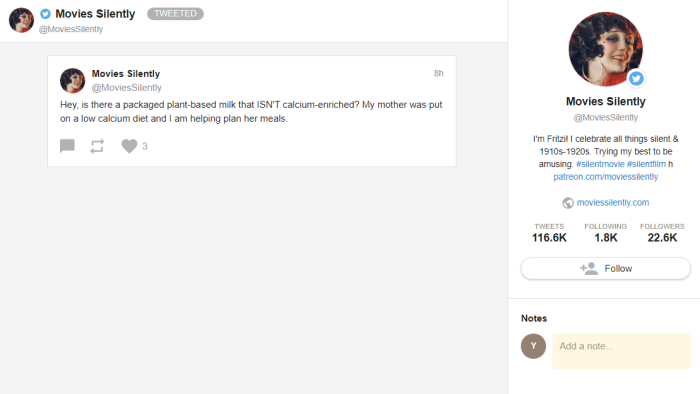Image resolution: width=700 pixels, height=394 pixels.
Task: Open the moviessilently.com website link
Action: click(x=612, y=203)
